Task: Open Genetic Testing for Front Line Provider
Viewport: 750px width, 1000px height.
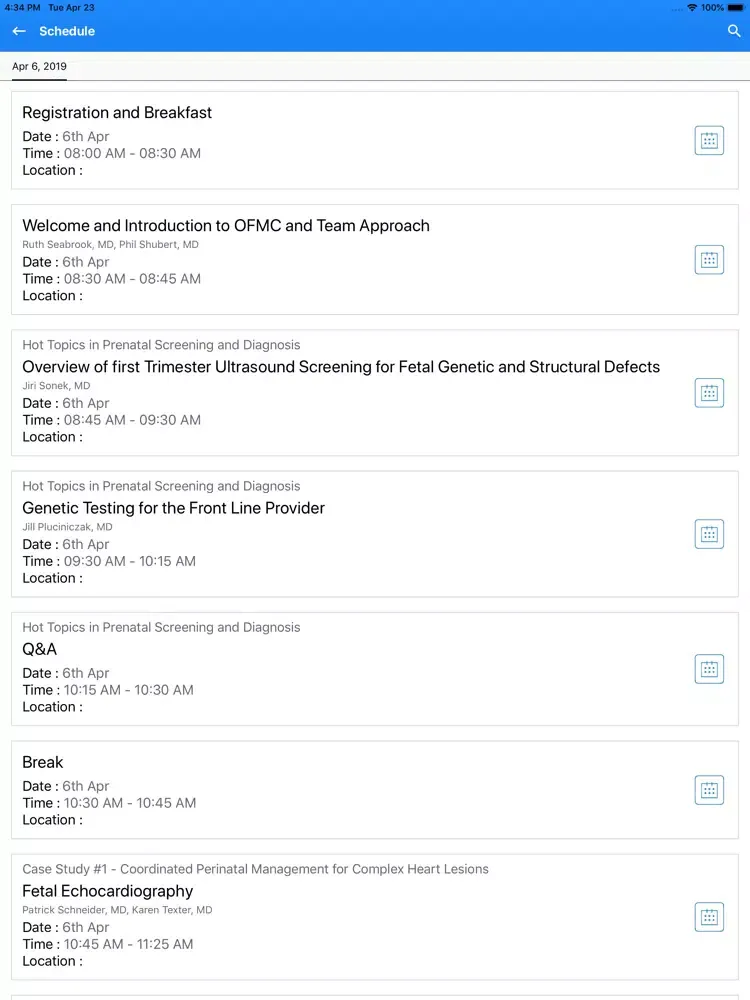Action: click(173, 508)
